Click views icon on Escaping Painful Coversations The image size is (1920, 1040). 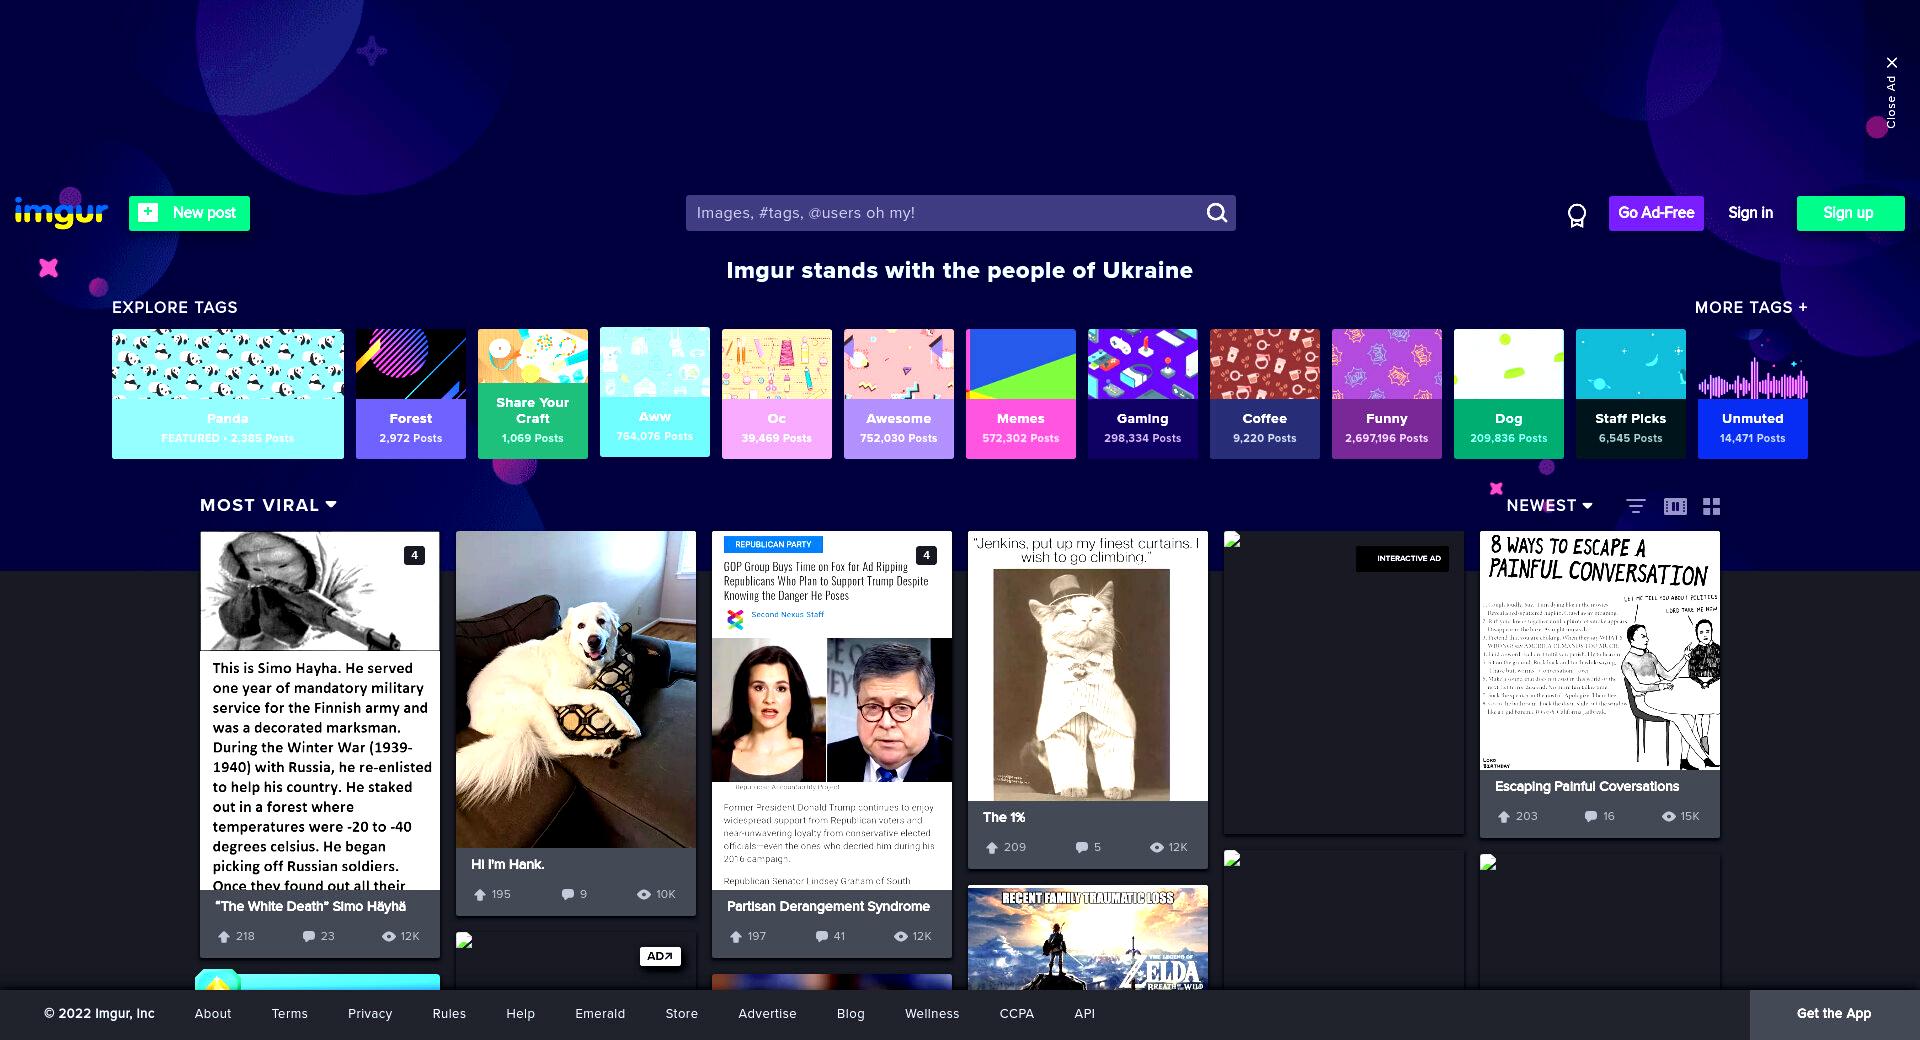[1669, 817]
